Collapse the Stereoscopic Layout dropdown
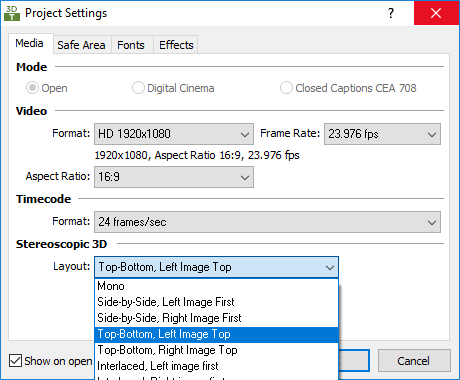This screenshot has height=380, width=460. (x=216, y=267)
